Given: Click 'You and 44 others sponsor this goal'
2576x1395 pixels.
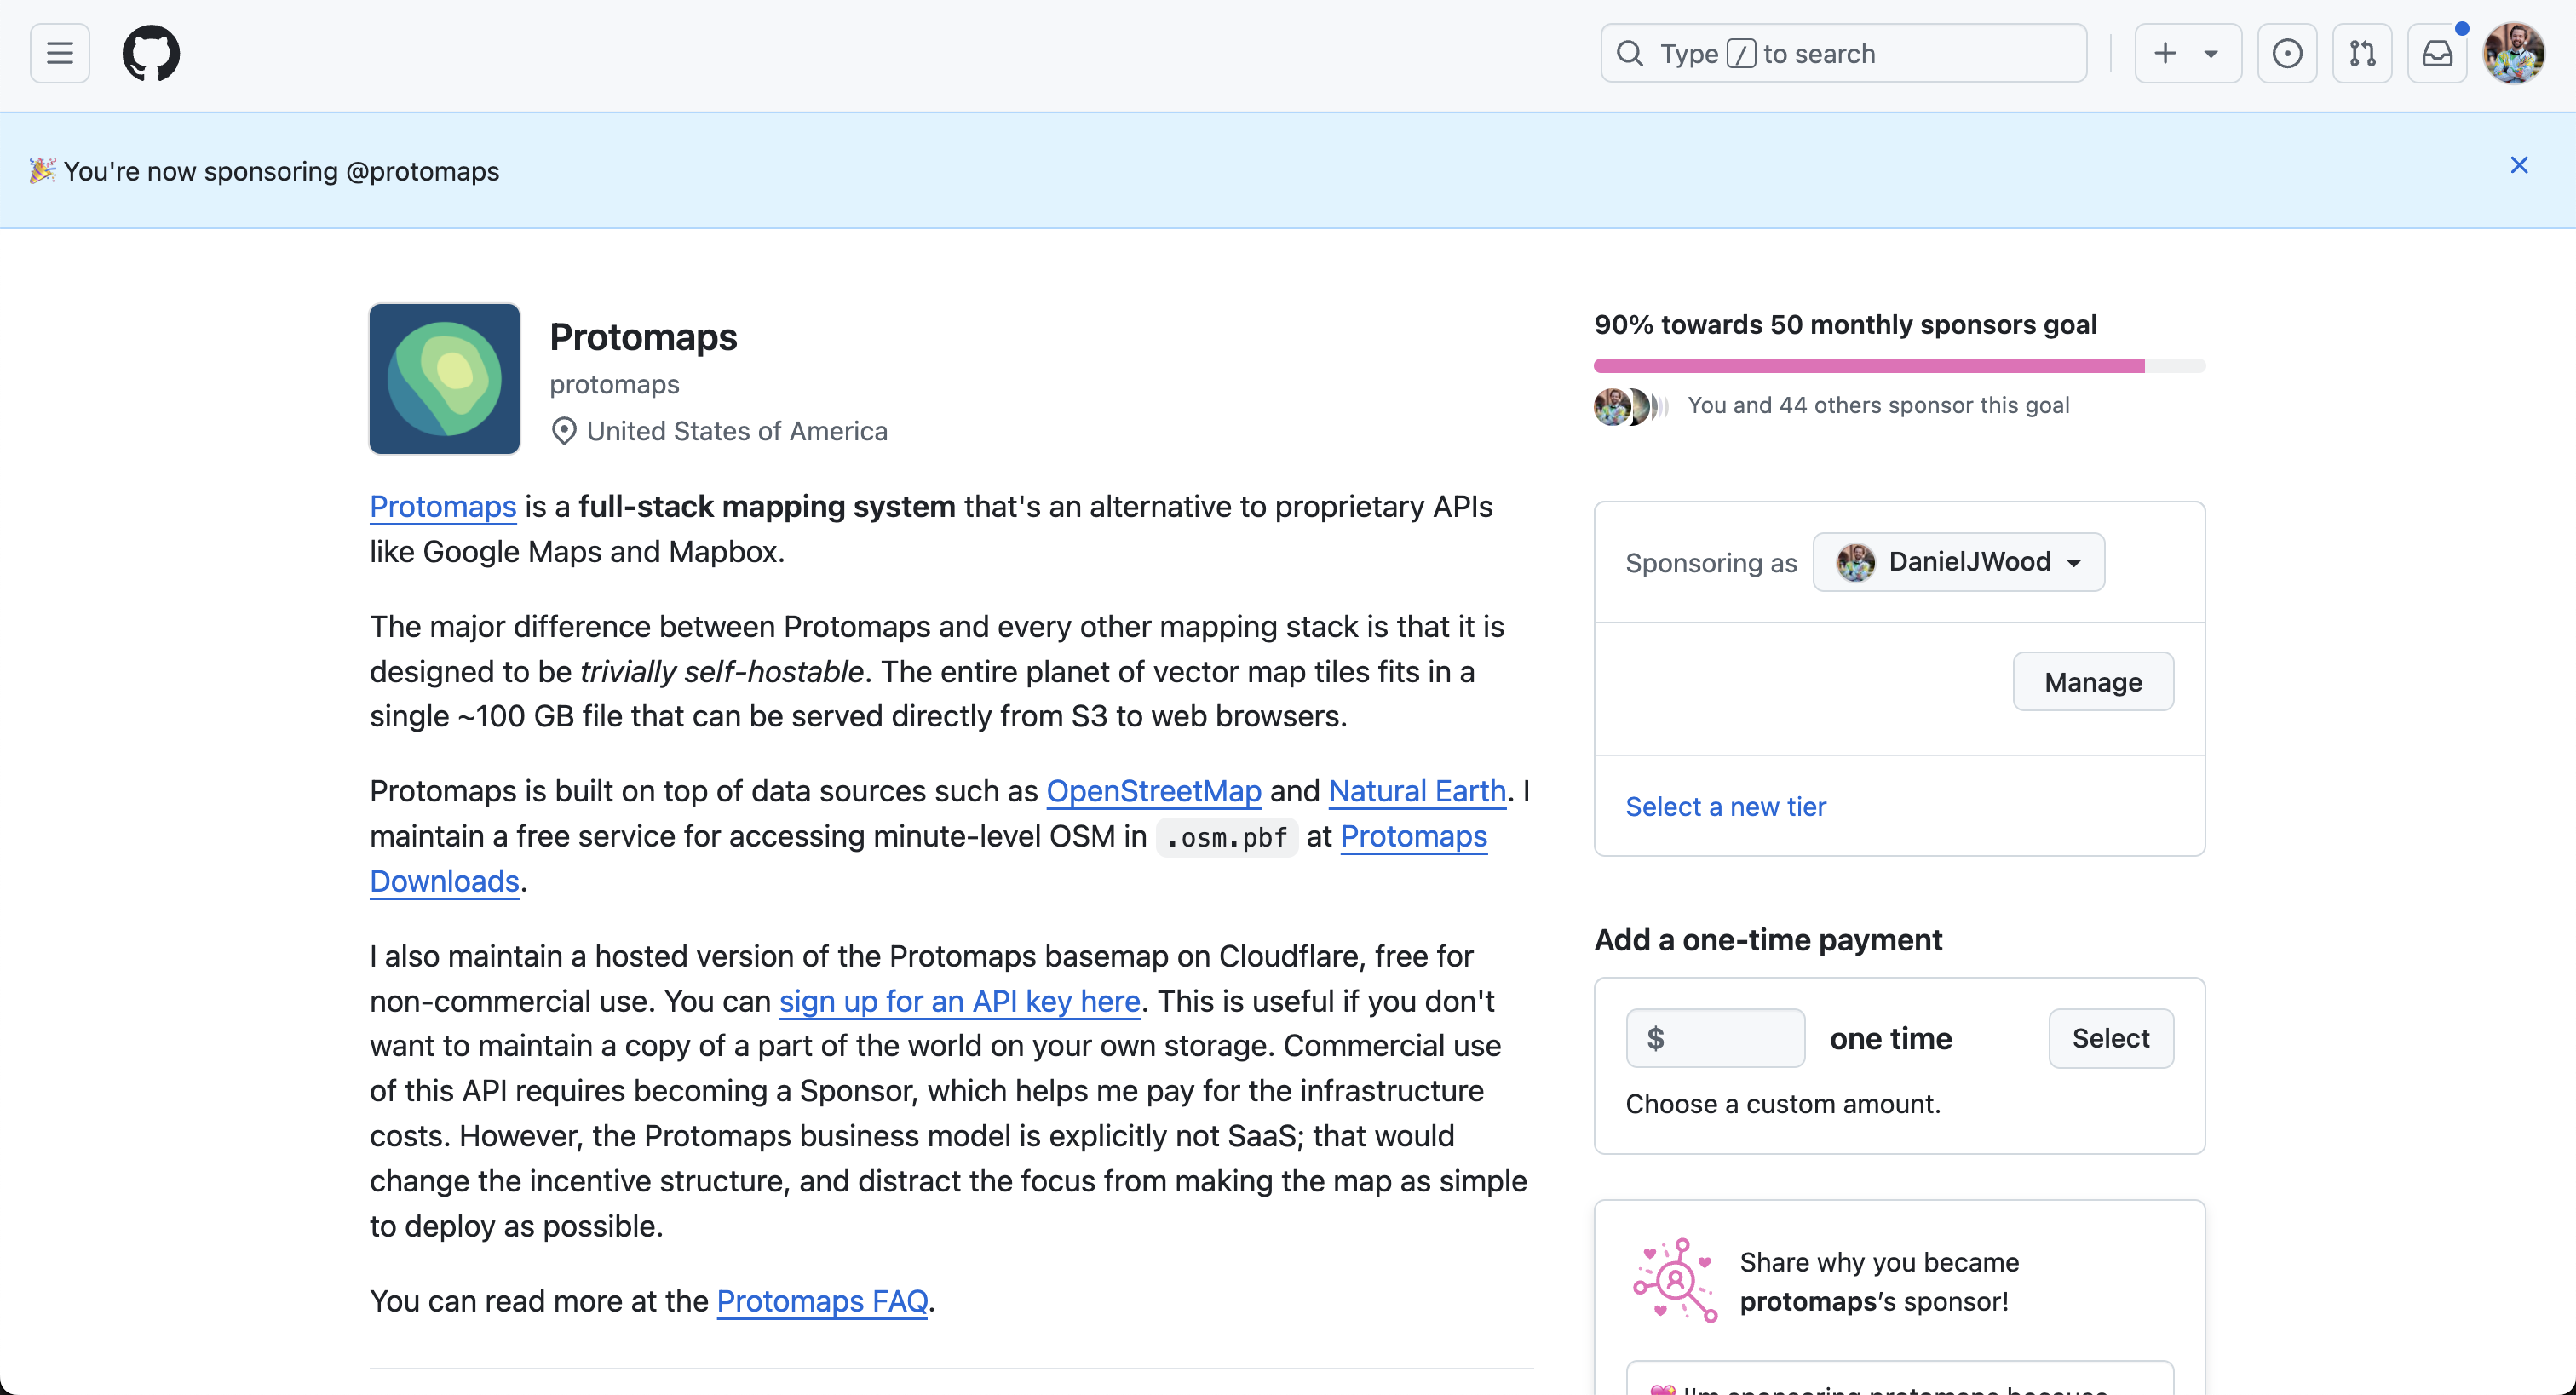Looking at the screenshot, I should pos(1878,405).
